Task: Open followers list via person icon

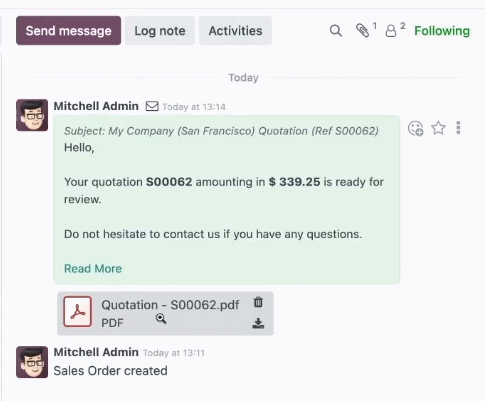Action: point(391,31)
